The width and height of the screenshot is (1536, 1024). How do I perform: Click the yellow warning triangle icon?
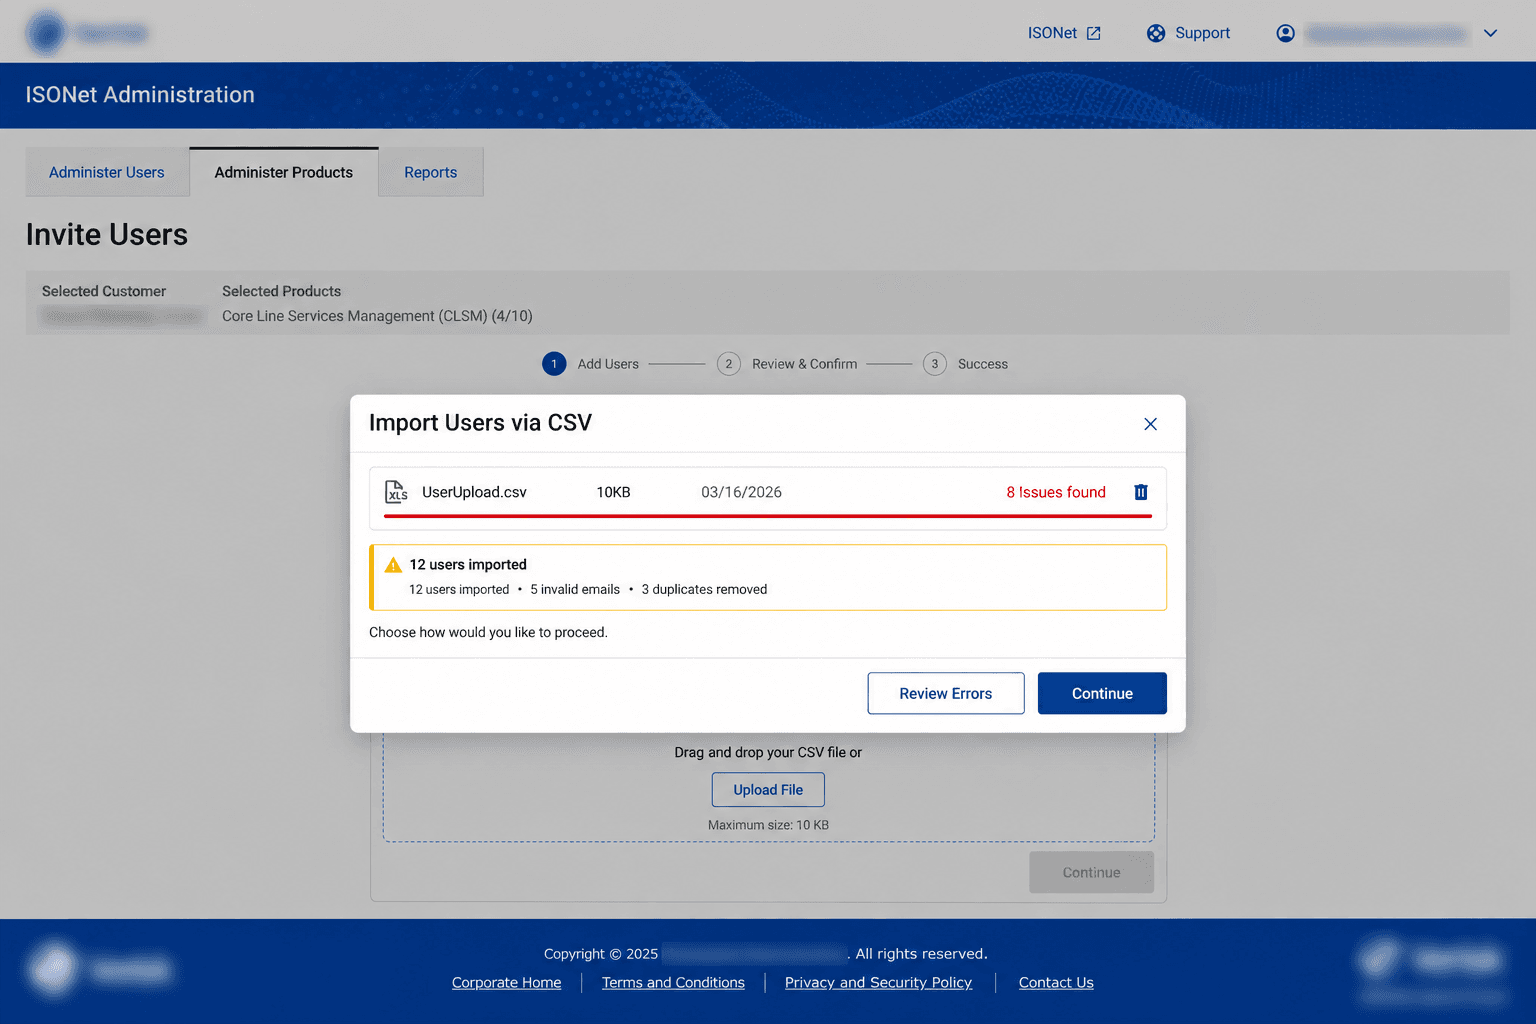pyautogui.click(x=393, y=565)
